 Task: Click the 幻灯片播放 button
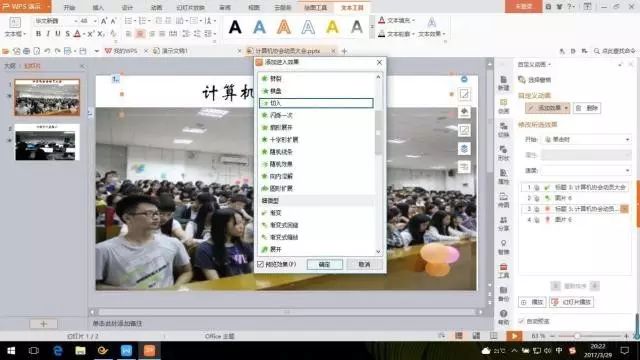tap(571, 302)
